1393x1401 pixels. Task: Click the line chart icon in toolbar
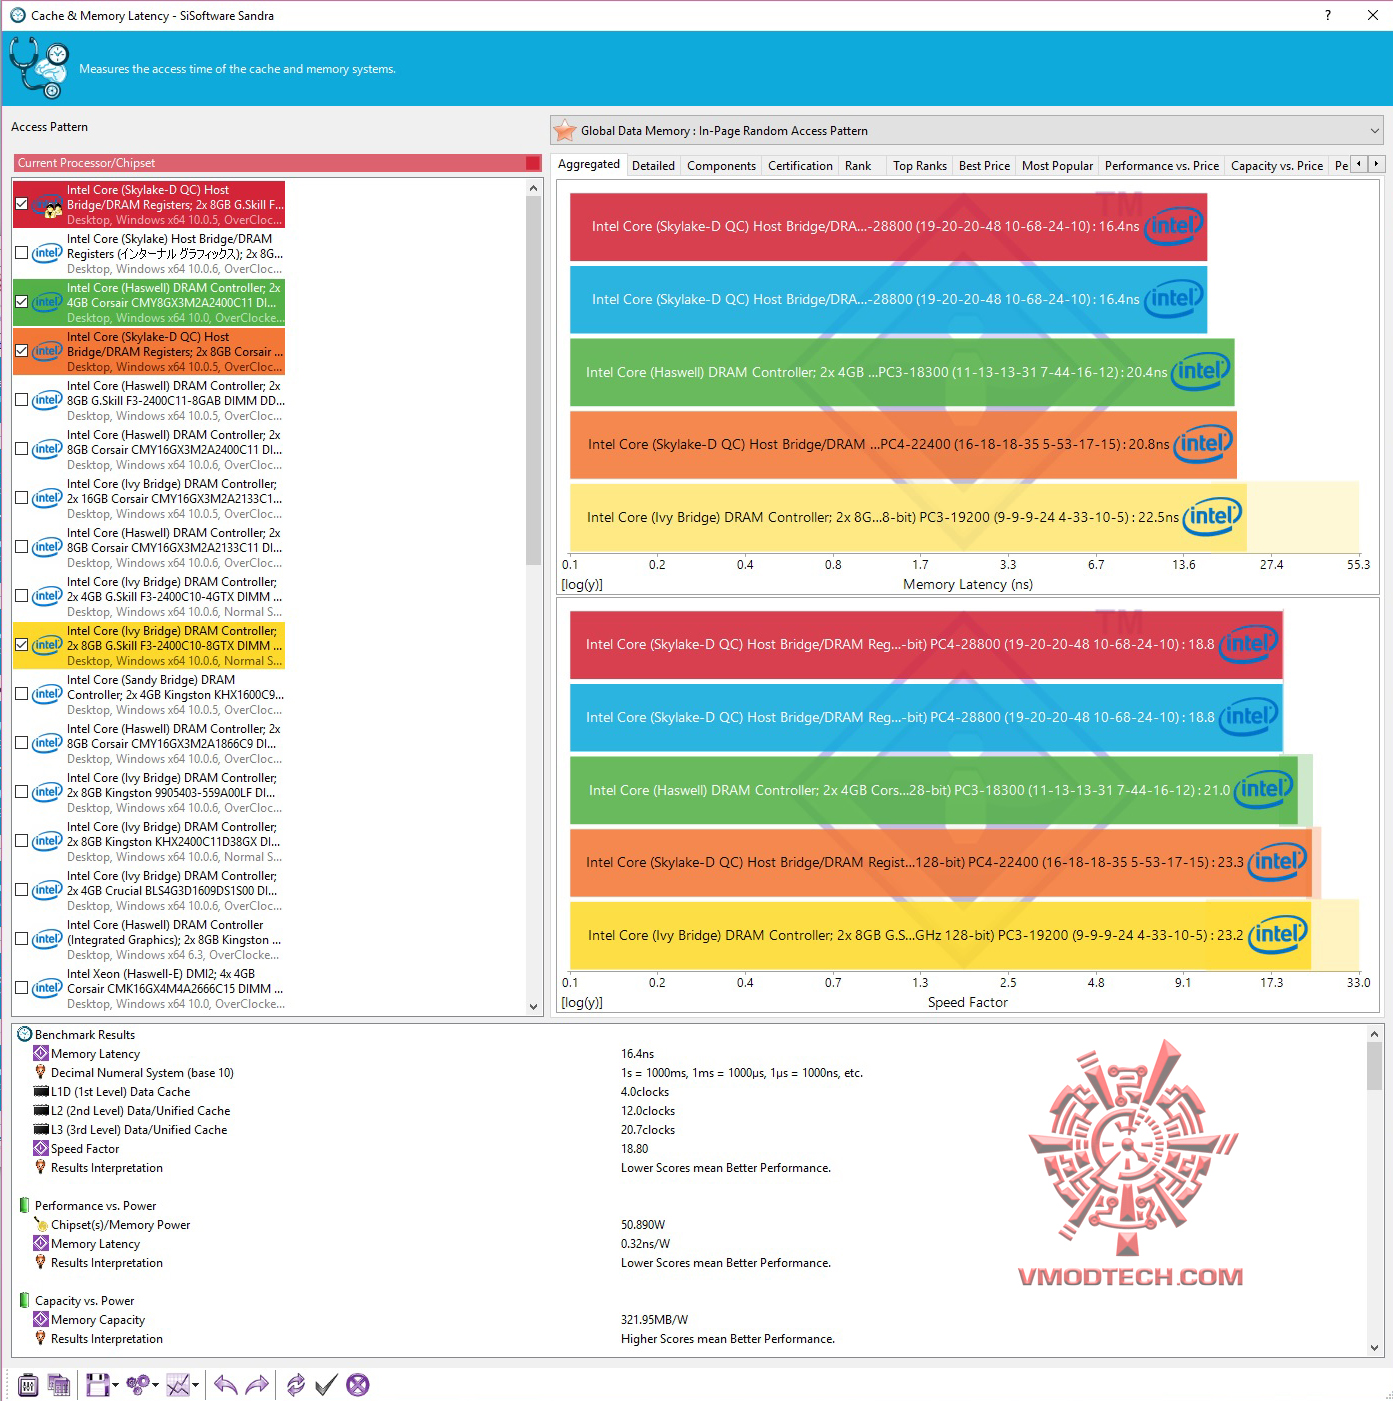tap(178, 1385)
